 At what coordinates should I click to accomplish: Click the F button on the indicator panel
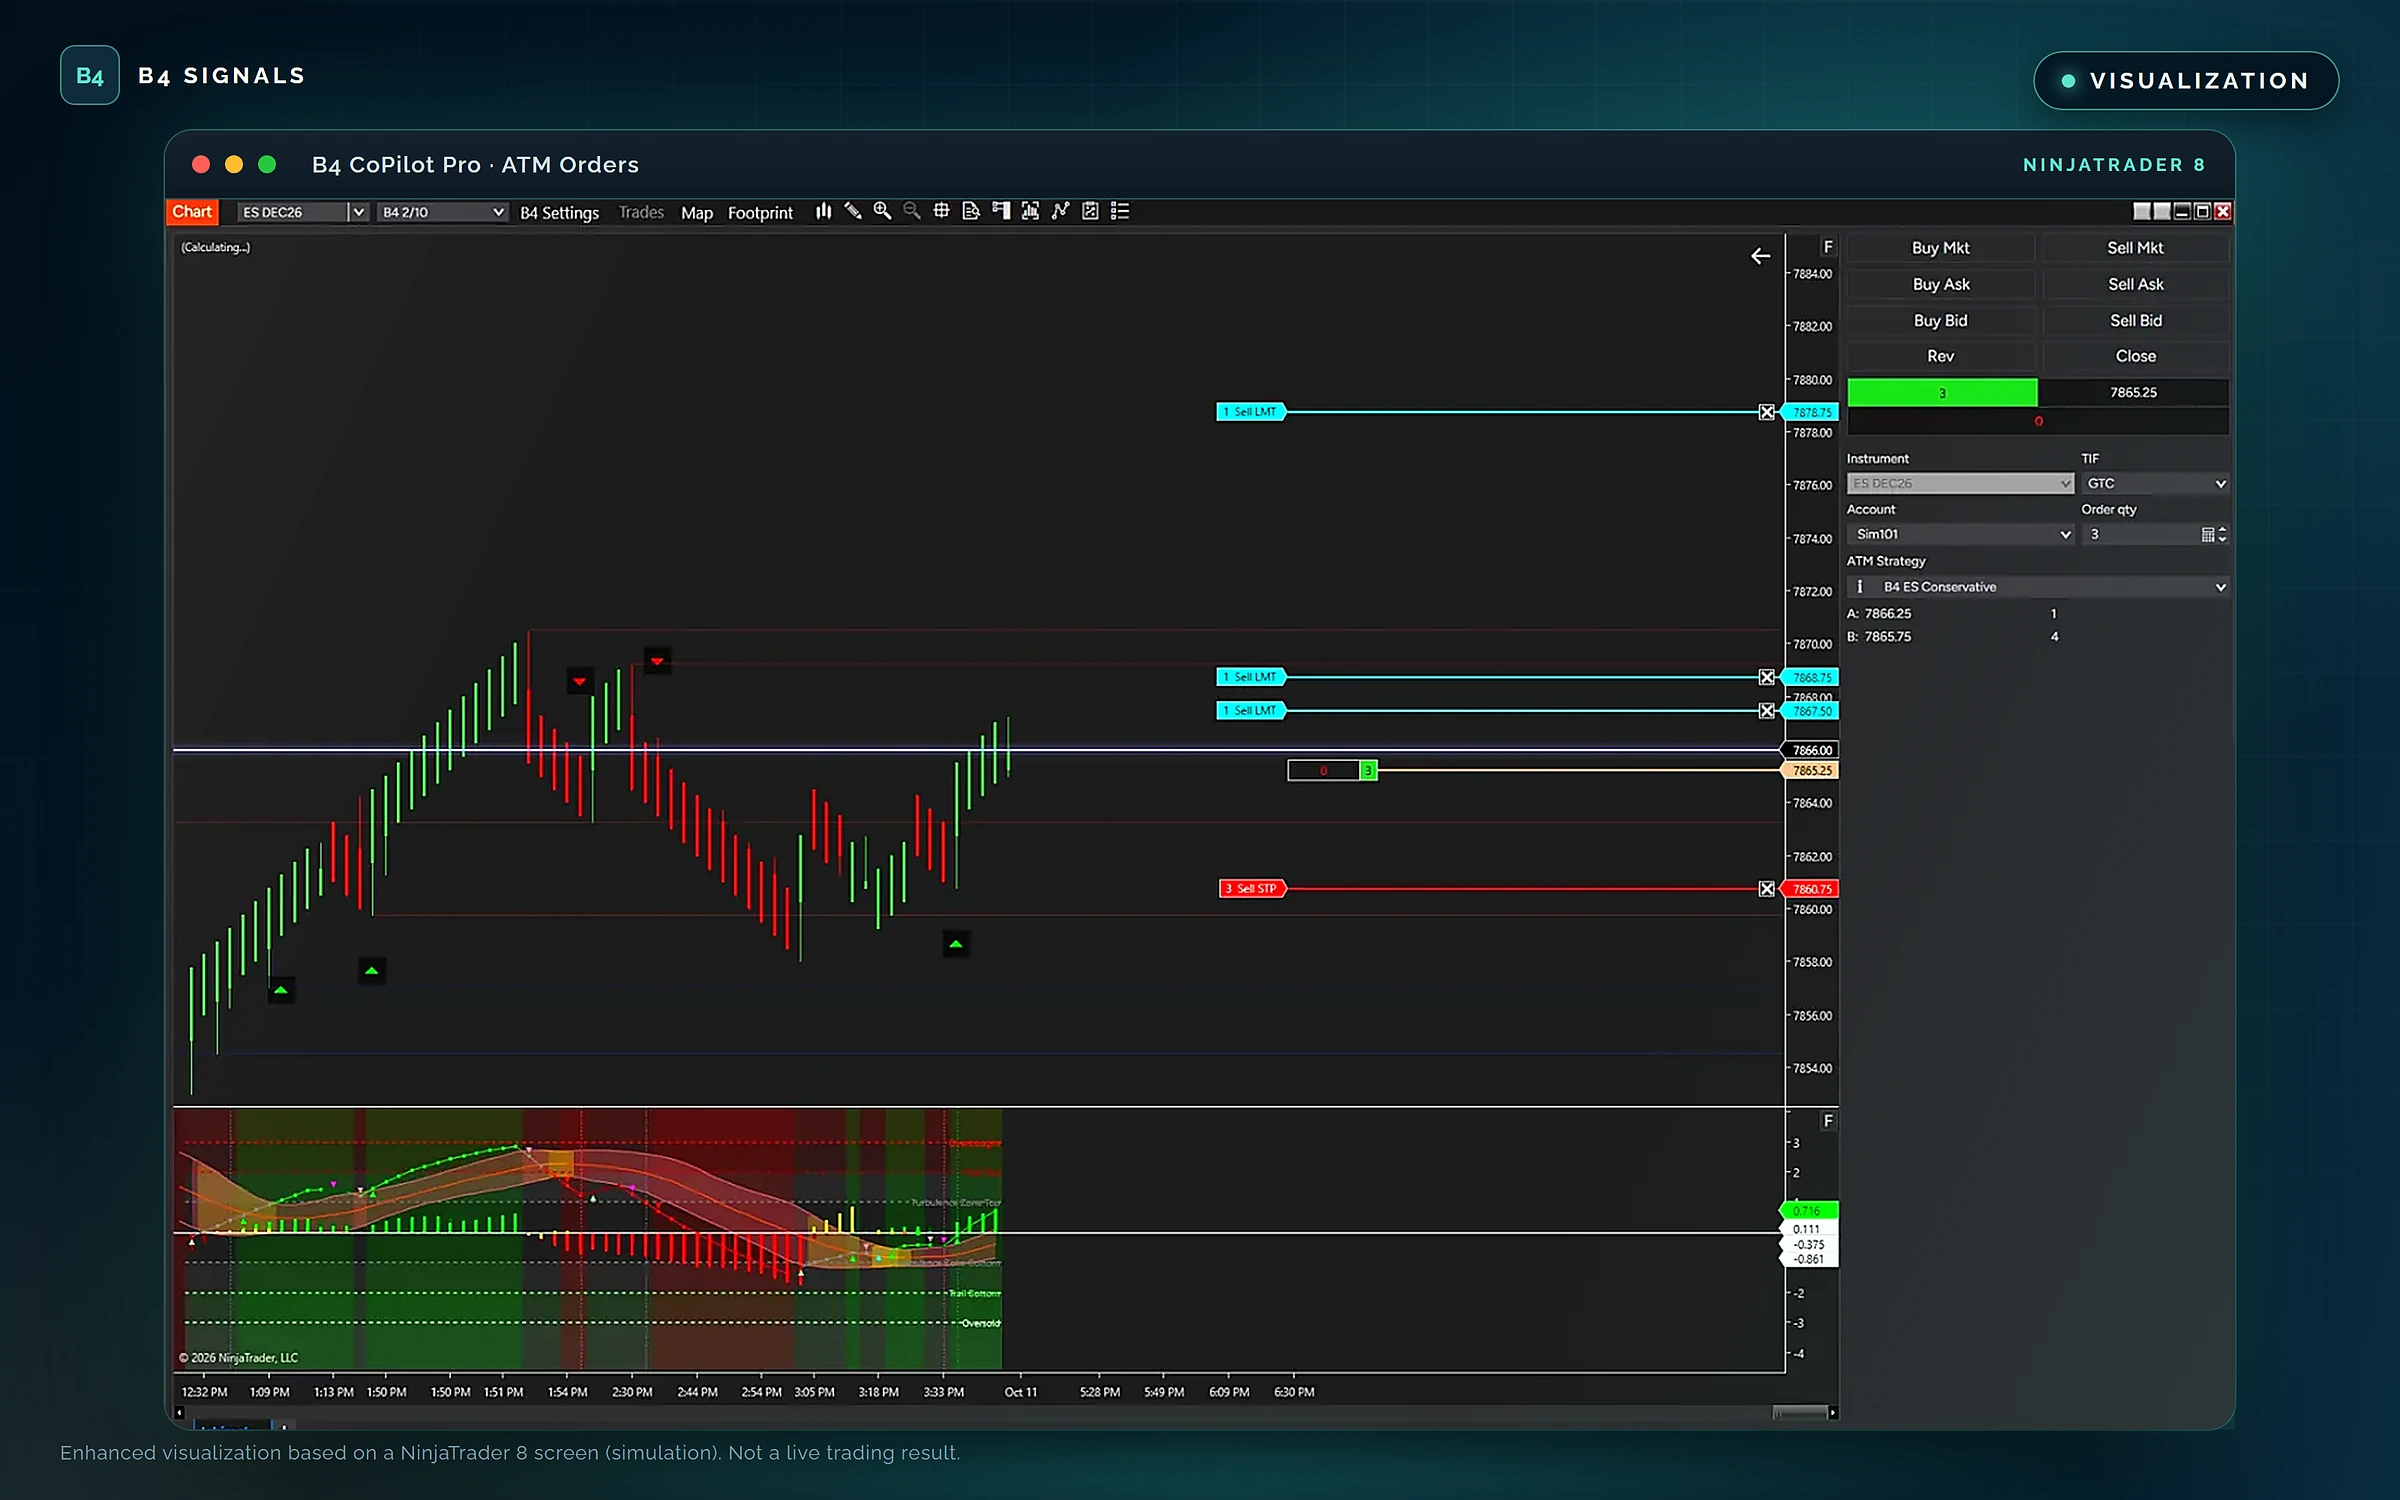coord(1828,1121)
